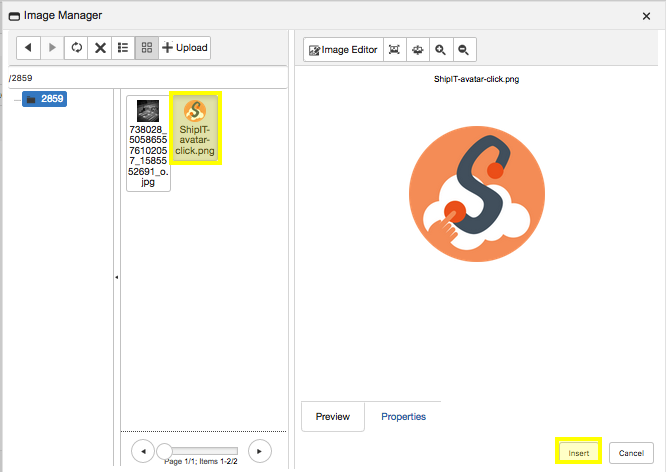Switch to list view

point(123,48)
